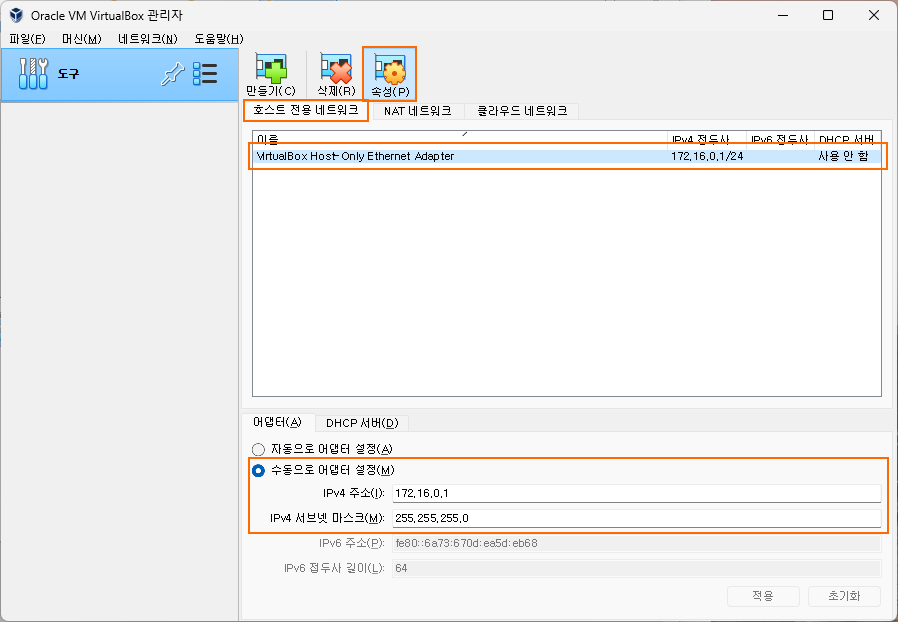Image resolution: width=898 pixels, height=622 pixels.
Task: Open the 네트워크(N) menu
Action: (148, 39)
